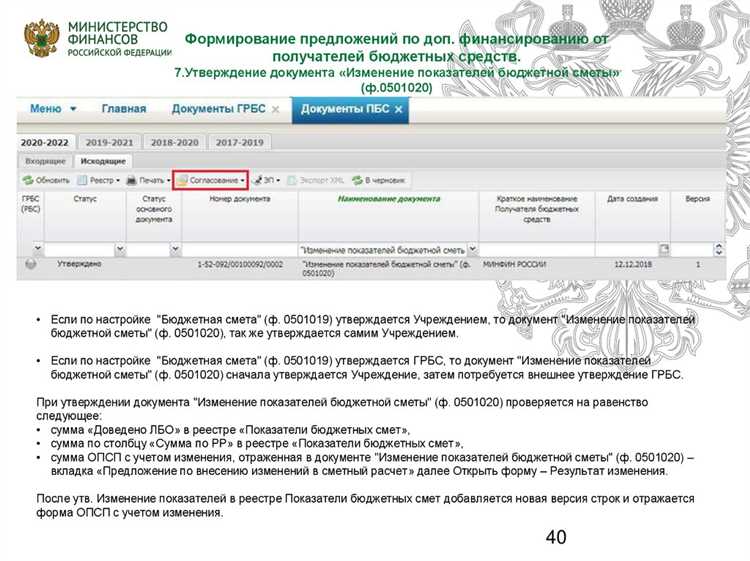Click the status indicator icon in Утверждено row
The height and width of the screenshot is (561, 750).
coord(31,264)
